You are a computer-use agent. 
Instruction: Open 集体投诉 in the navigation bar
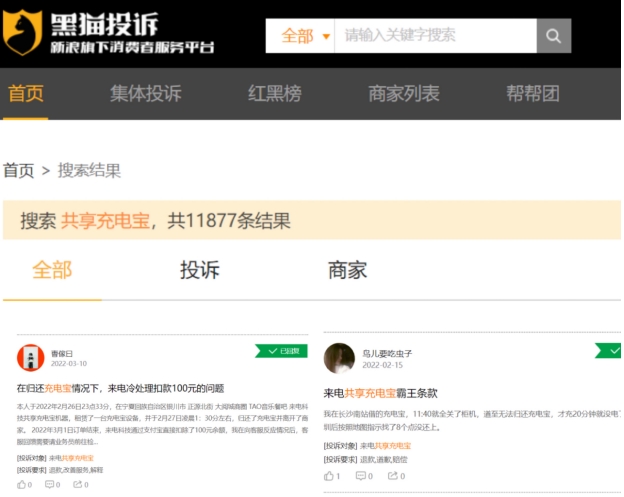pyautogui.click(x=145, y=94)
